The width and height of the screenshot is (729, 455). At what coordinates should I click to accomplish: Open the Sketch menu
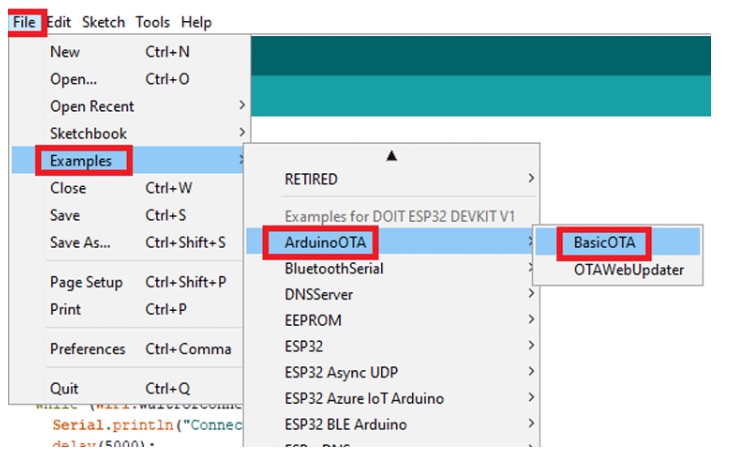pyautogui.click(x=104, y=22)
